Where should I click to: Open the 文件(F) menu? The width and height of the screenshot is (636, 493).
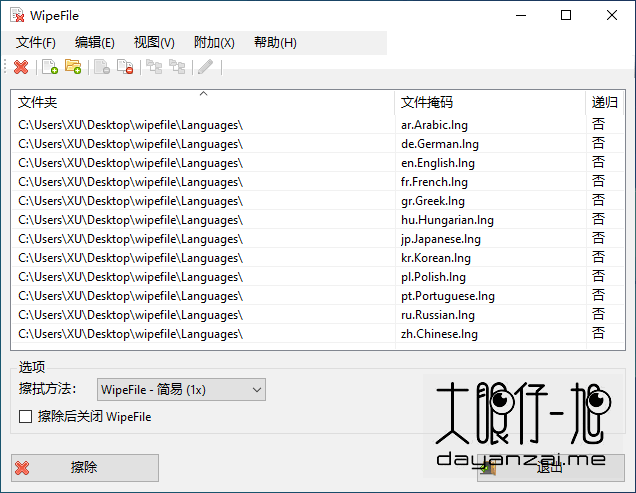pyautogui.click(x=36, y=43)
